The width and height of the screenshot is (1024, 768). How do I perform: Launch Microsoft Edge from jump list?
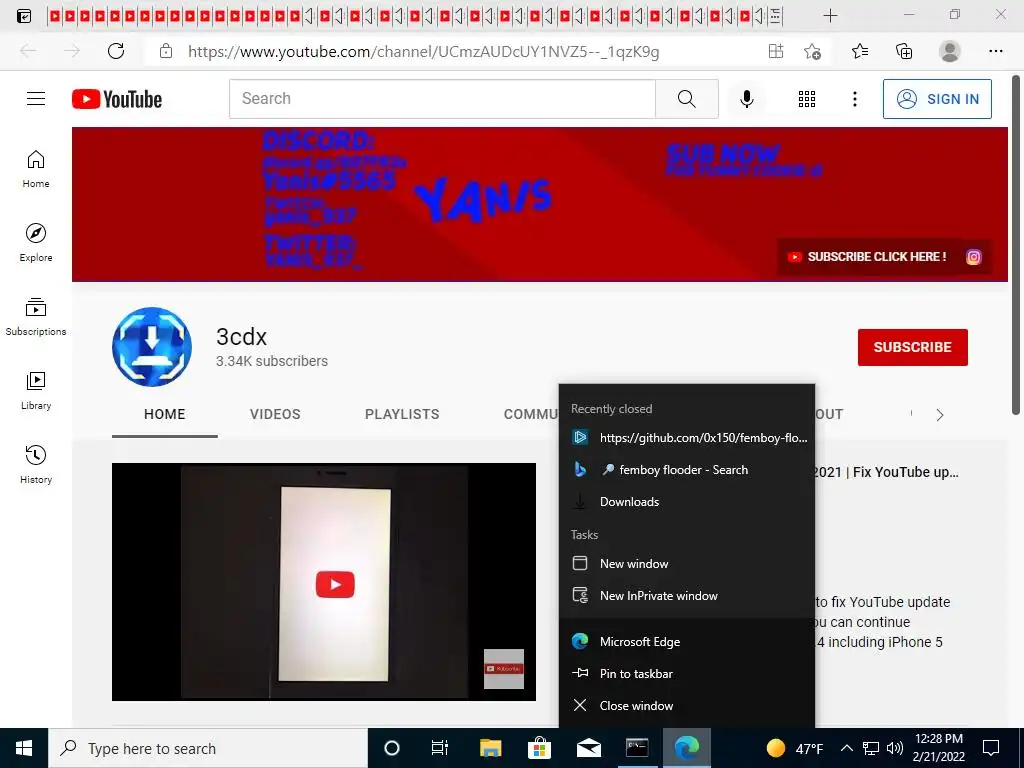[687, 641]
